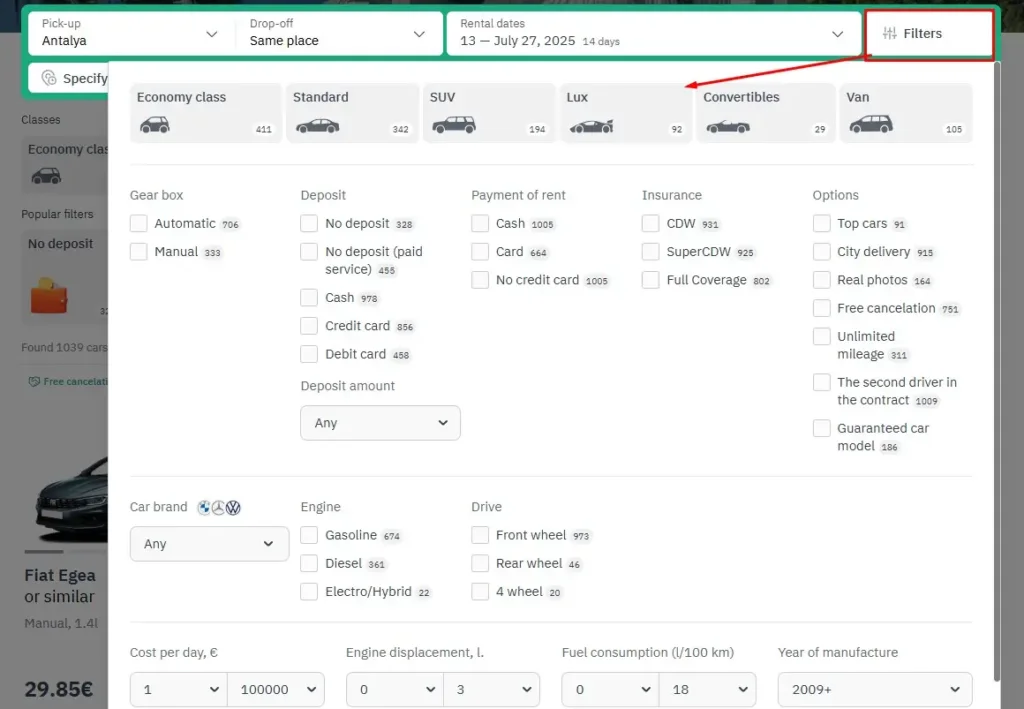Screen dimensions: 1024x709
Task: Tick the Rear wheel drive checkbox
Action: click(x=480, y=563)
